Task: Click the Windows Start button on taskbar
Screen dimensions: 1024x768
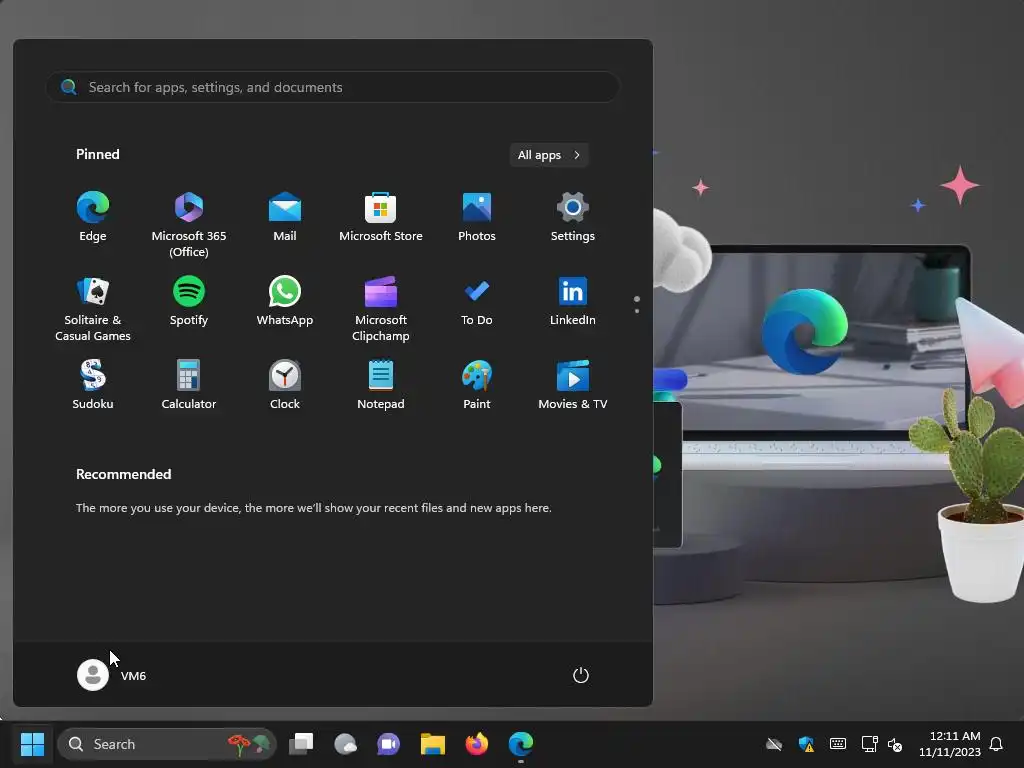Action: [x=32, y=744]
